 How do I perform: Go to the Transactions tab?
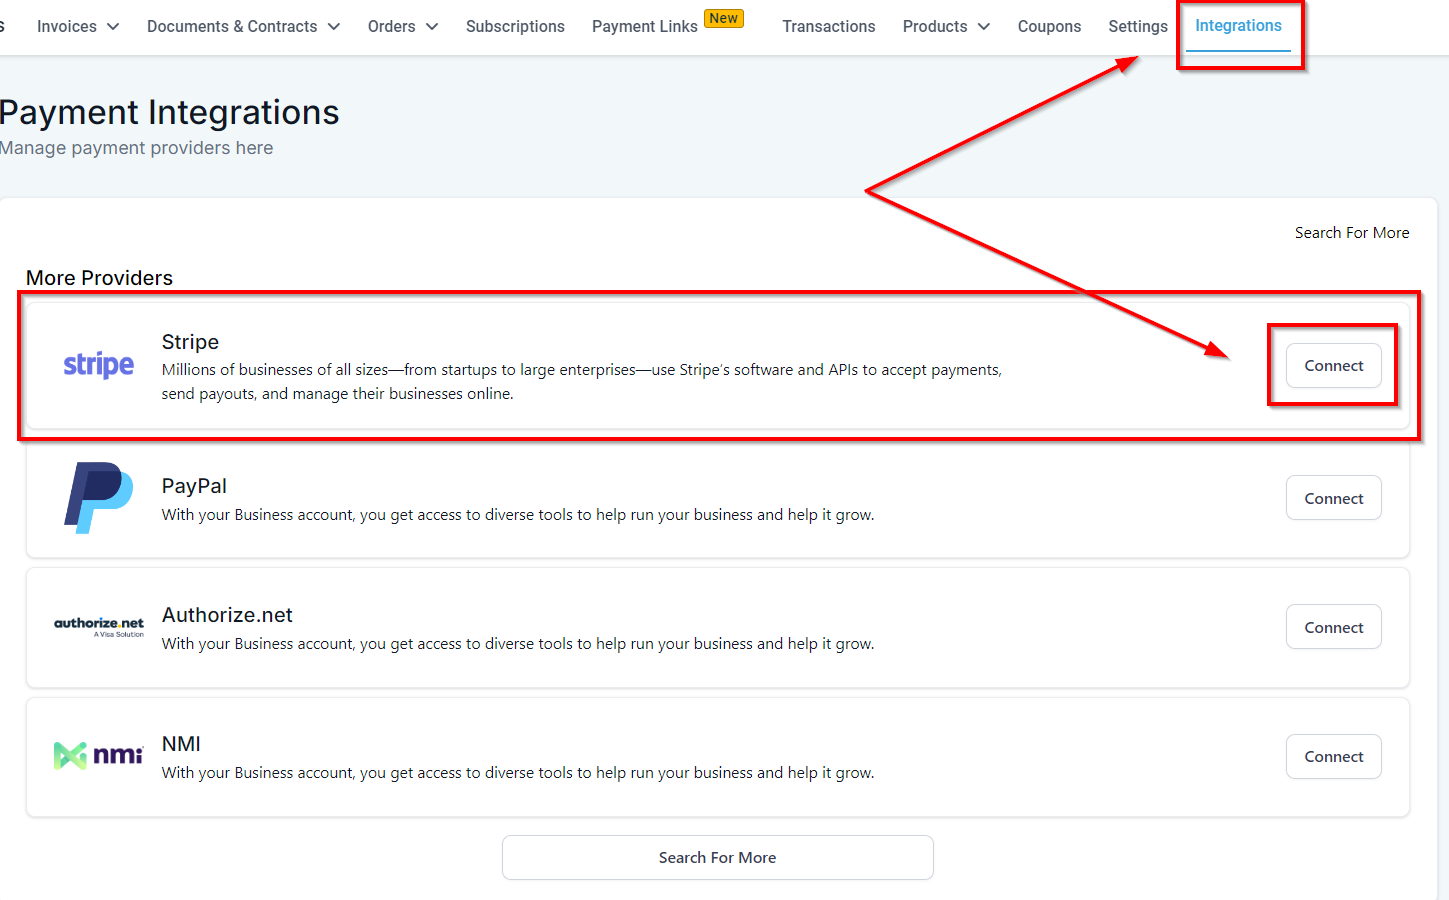coord(829,27)
